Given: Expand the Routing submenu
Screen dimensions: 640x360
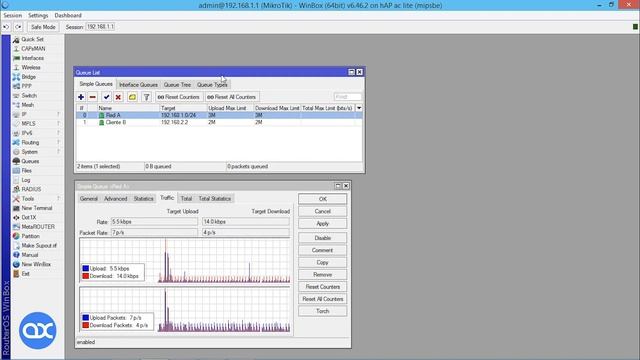Looking at the screenshot, I should click(58, 142).
